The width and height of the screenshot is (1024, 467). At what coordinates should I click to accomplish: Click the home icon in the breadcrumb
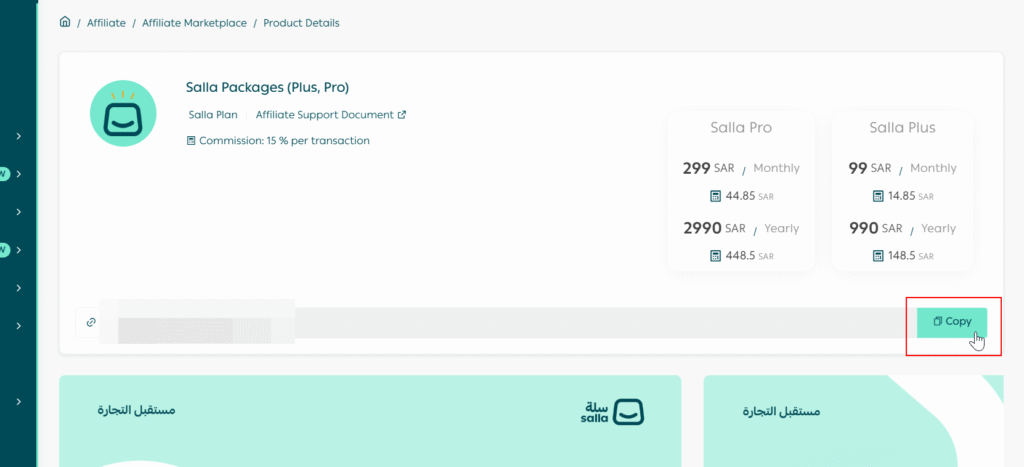66,22
